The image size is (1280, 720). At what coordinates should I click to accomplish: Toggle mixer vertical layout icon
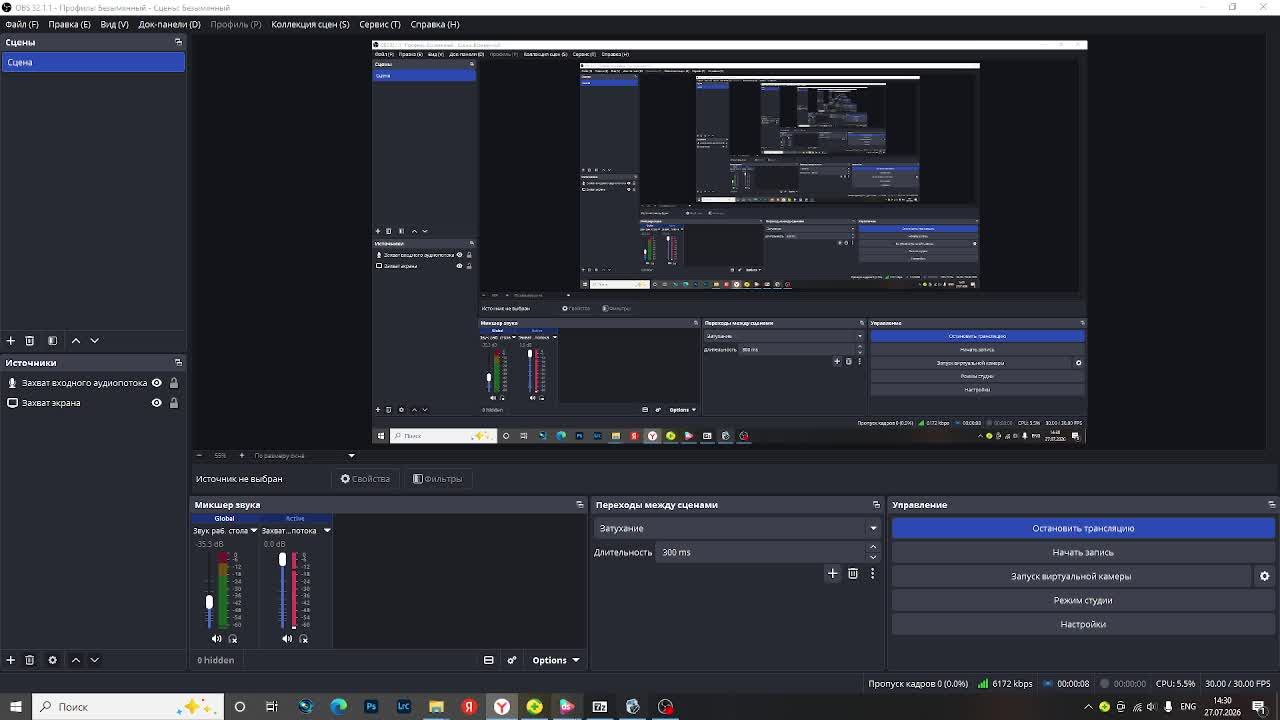(x=488, y=660)
